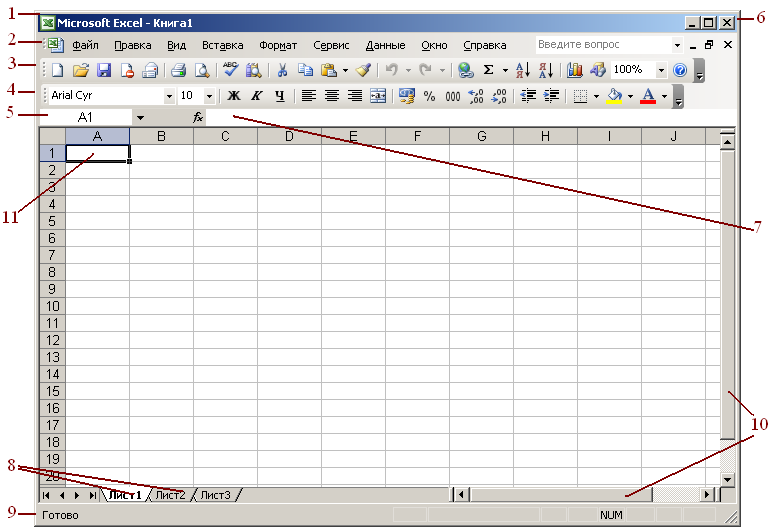Increase cell indent

pos(551,96)
